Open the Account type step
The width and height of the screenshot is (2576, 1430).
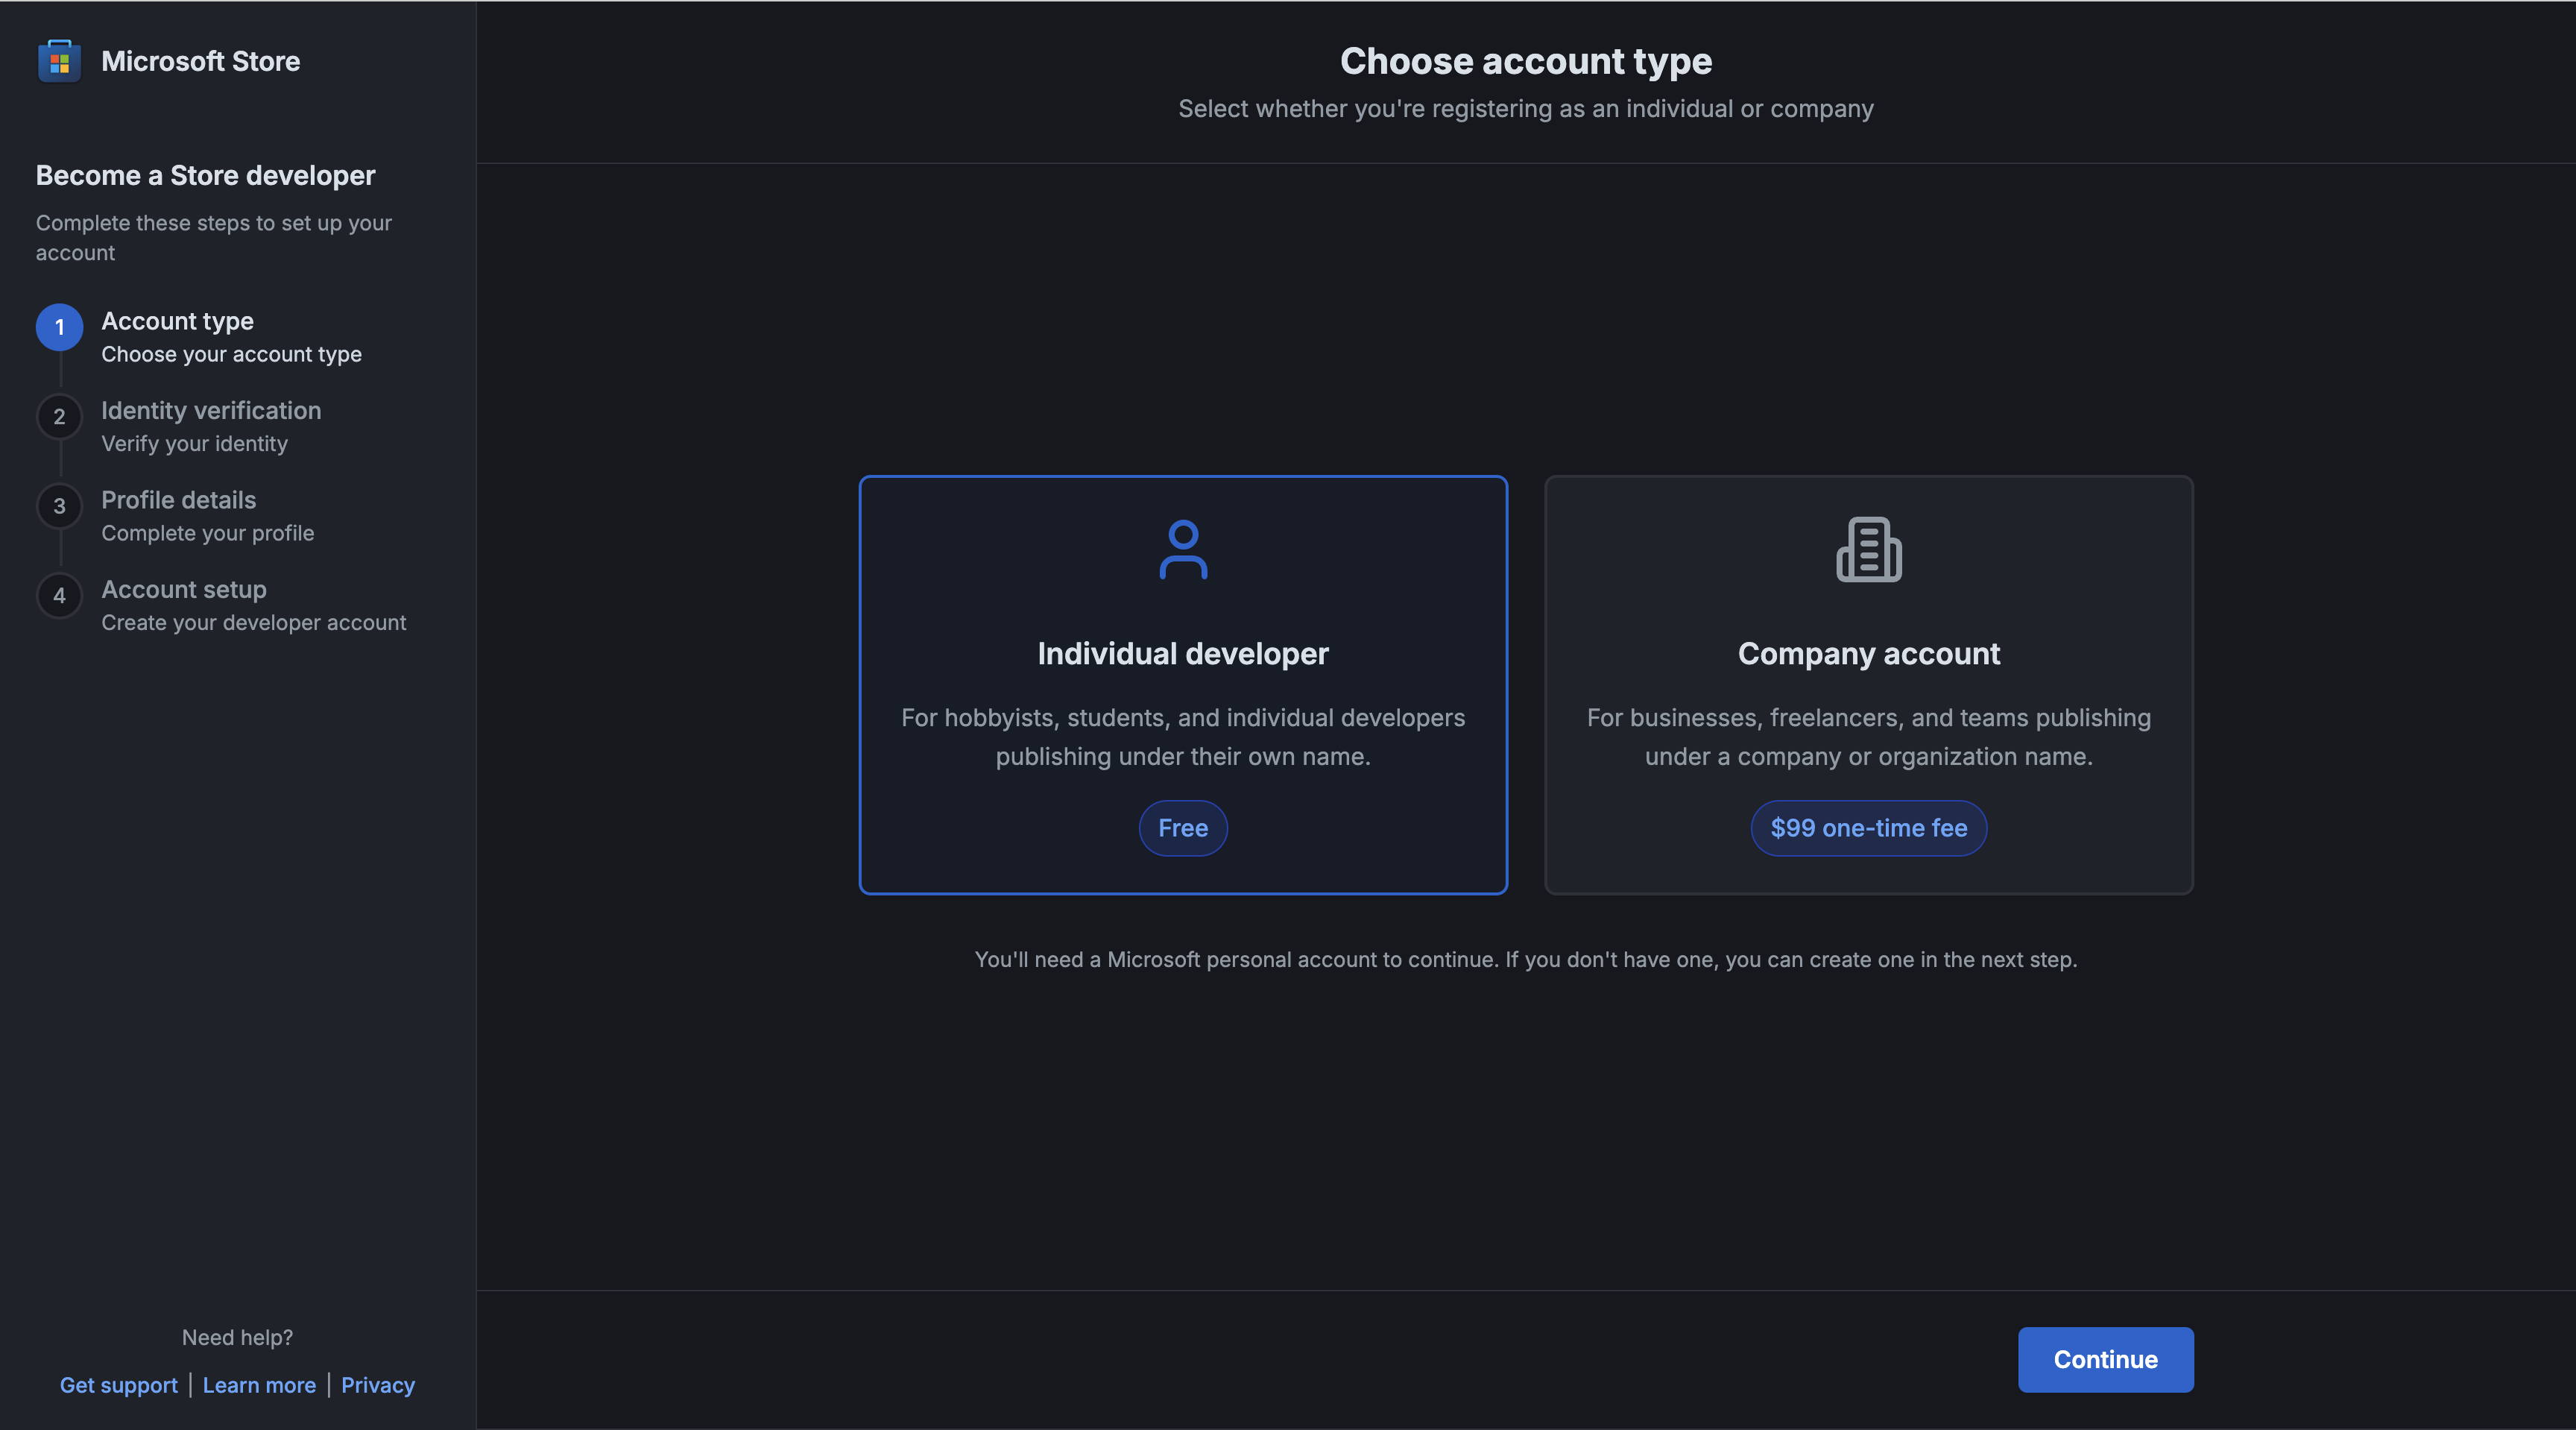(x=178, y=321)
